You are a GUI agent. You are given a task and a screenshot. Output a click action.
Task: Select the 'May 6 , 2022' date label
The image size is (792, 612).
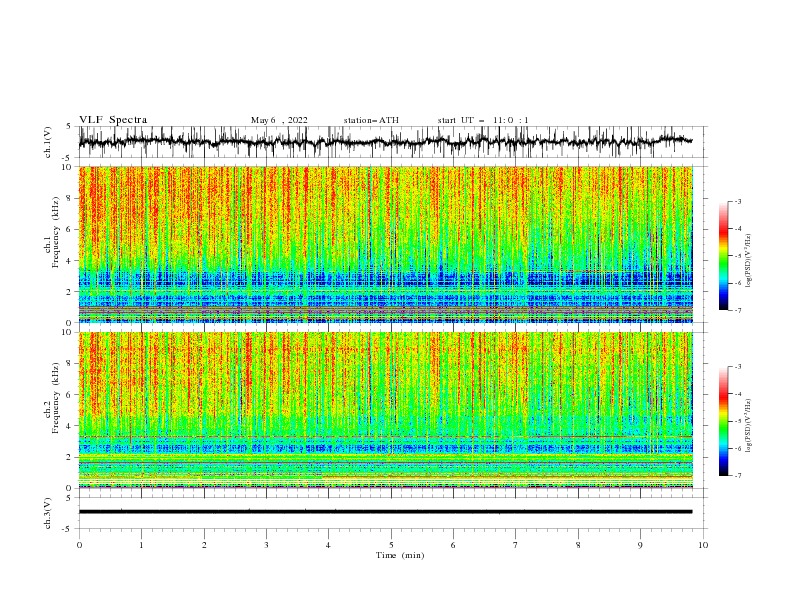point(279,120)
